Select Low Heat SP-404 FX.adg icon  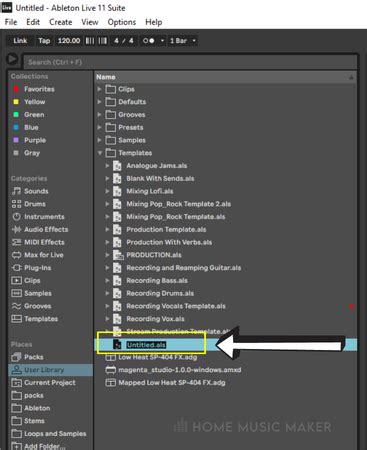110,357
